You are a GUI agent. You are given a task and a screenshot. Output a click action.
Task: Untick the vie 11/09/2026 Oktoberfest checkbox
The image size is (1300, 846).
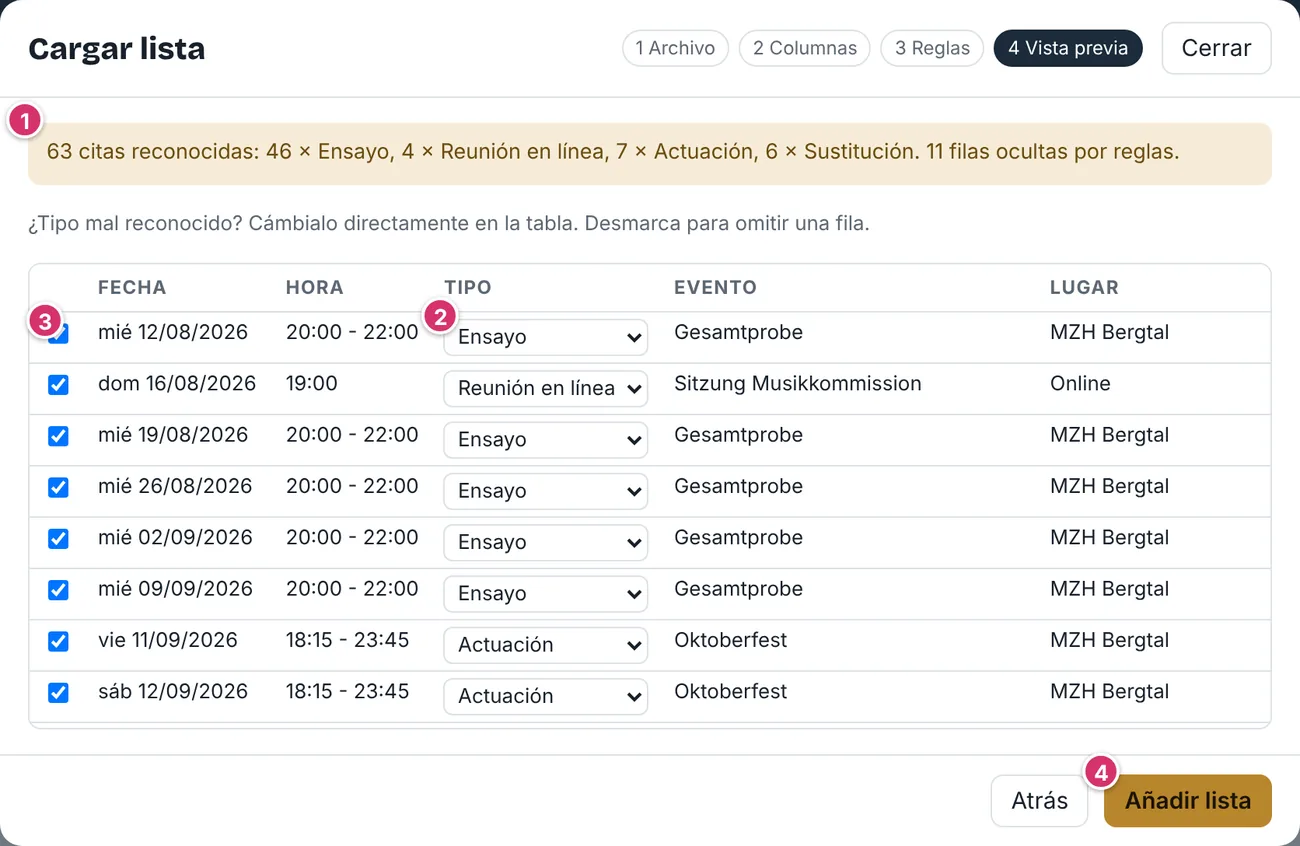(x=59, y=641)
